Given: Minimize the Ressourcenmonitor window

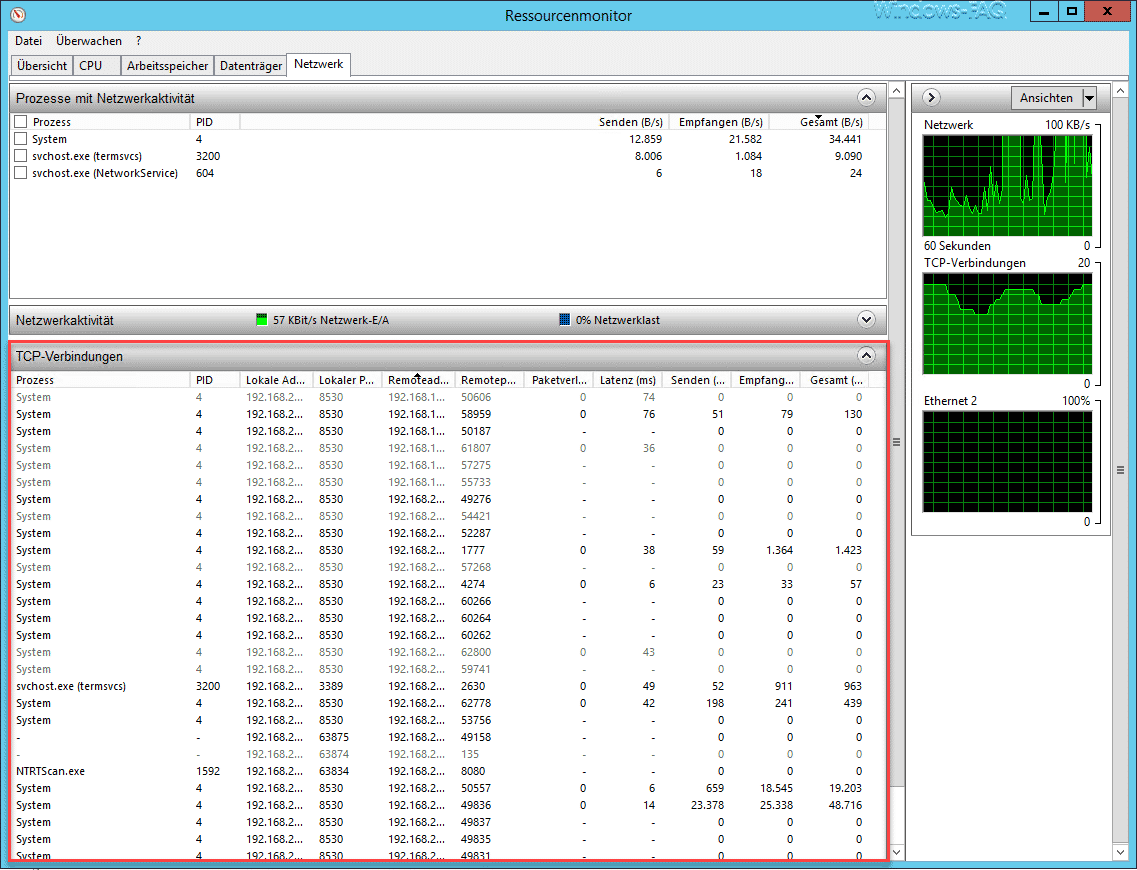Looking at the screenshot, I should pyautogui.click(x=1044, y=12).
